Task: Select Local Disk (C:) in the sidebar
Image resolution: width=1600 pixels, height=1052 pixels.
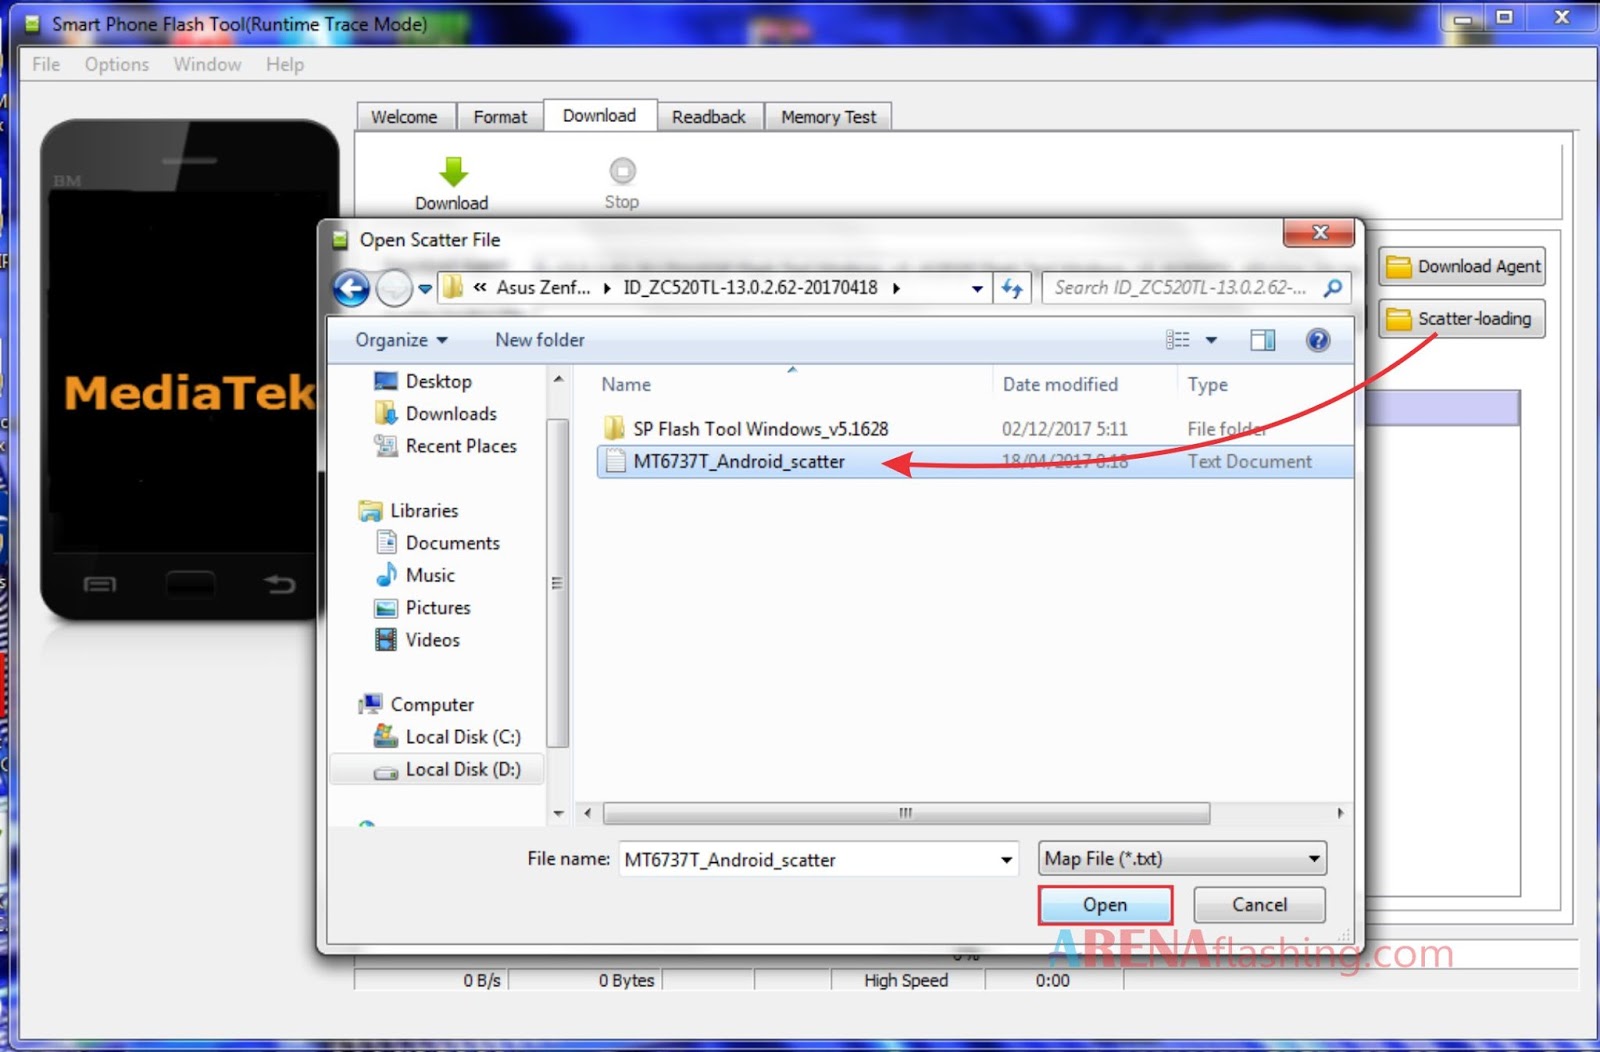Action: [462, 737]
